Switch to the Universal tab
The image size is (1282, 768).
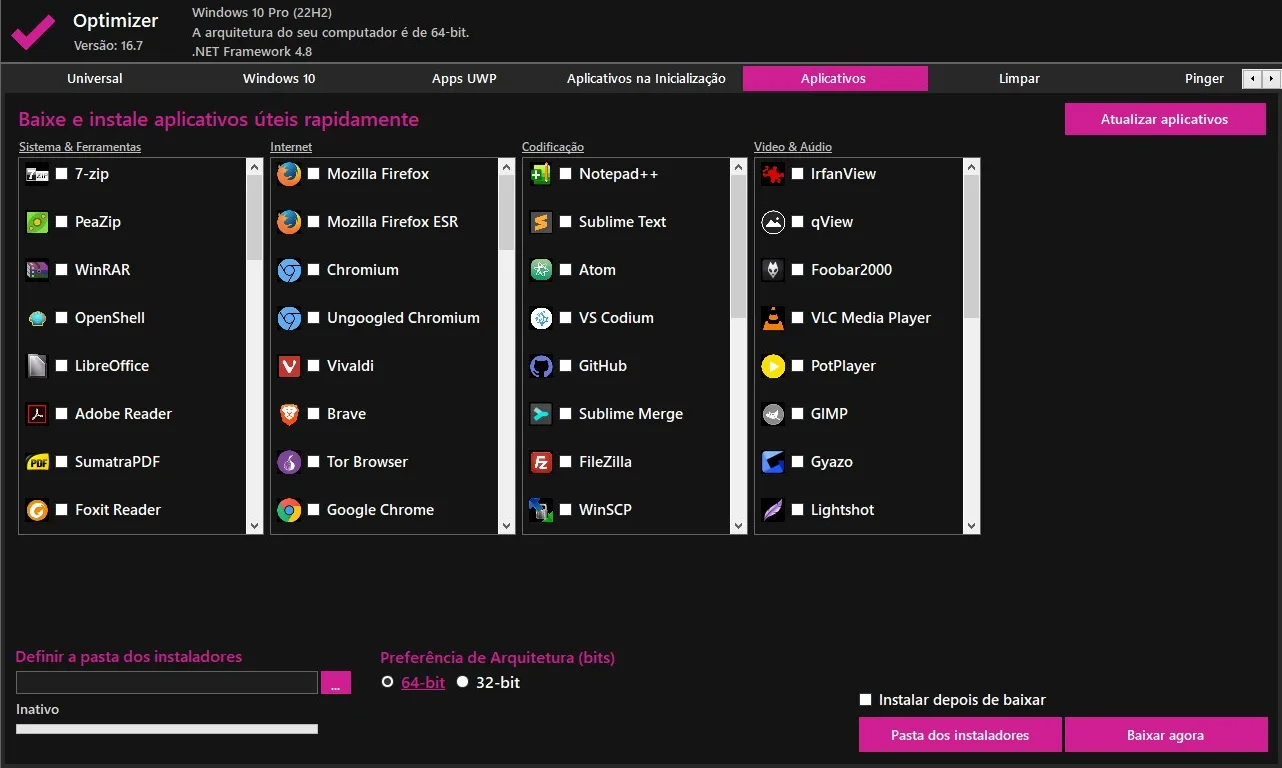95,78
